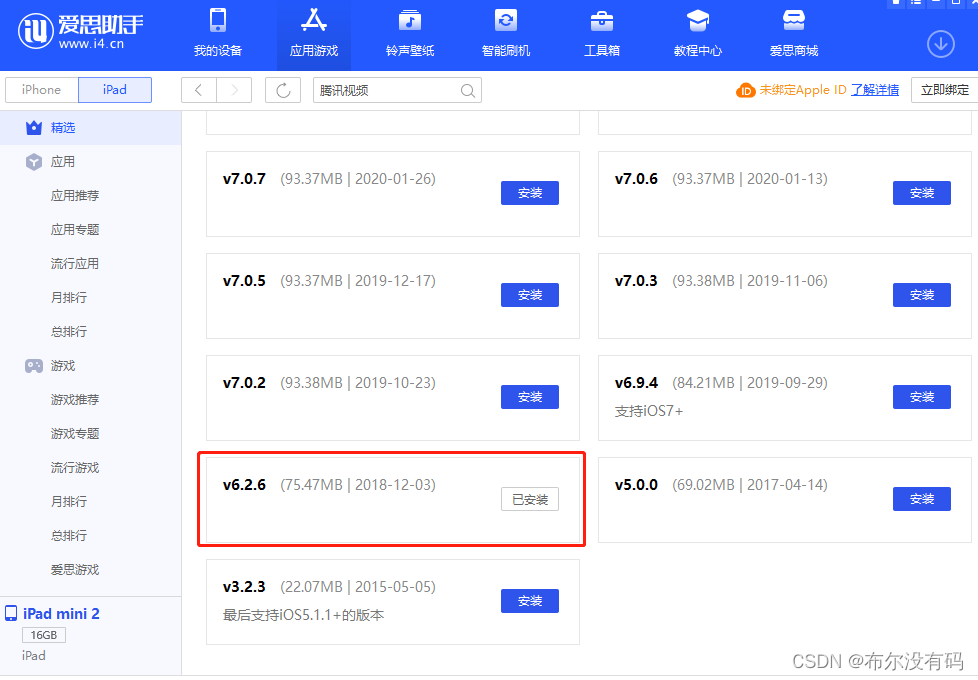Install version v7.0.5
The width and height of the screenshot is (978, 680).
pyautogui.click(x=530, y=295)
